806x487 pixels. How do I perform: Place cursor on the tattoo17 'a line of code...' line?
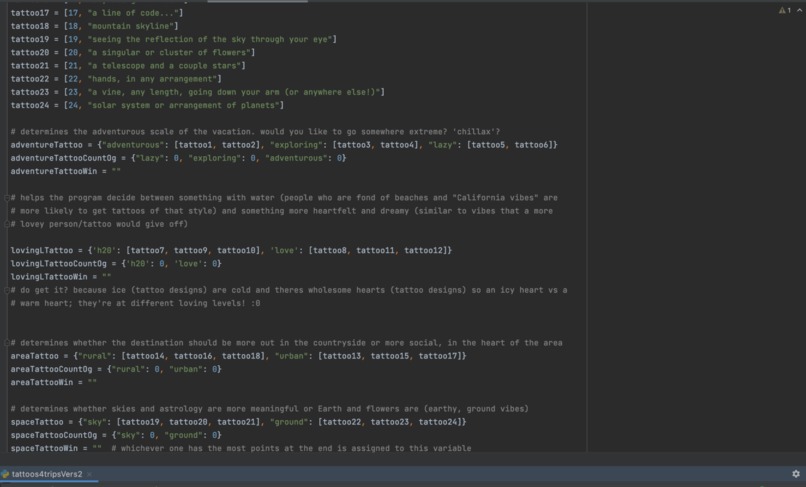pyautogui.click(x=97, y=13)
